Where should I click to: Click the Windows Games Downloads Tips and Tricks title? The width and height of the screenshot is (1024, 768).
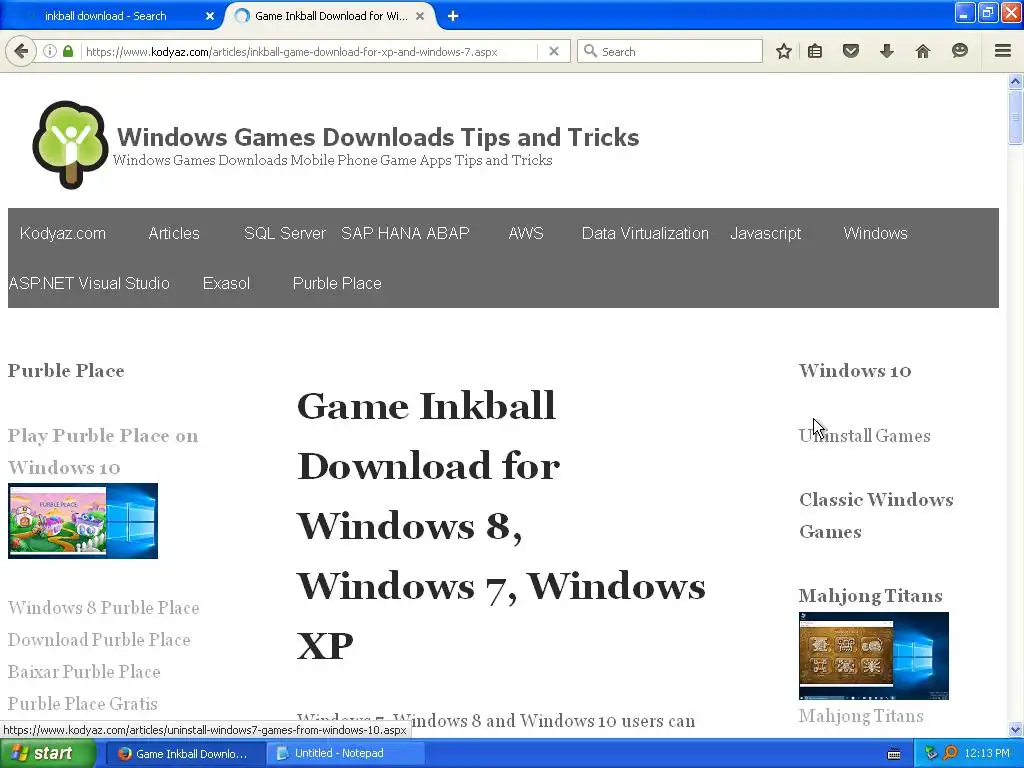click(377, 137)
